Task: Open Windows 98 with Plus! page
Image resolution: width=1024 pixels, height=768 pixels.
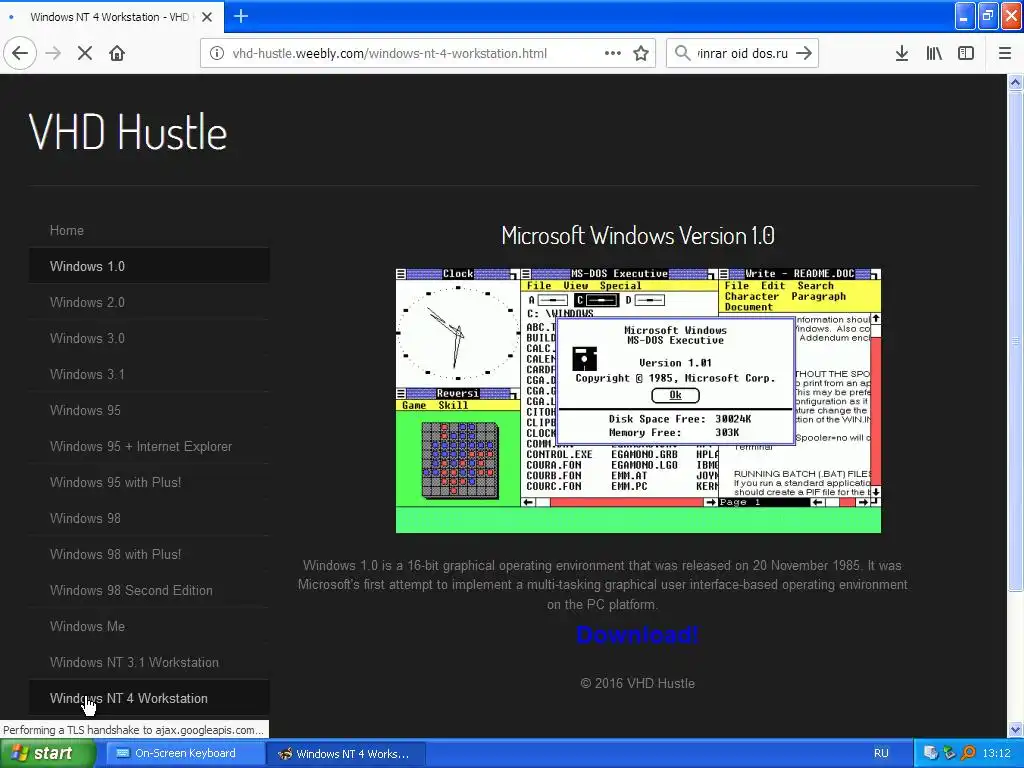Action: pyautogui.click(x=149, y=554)
